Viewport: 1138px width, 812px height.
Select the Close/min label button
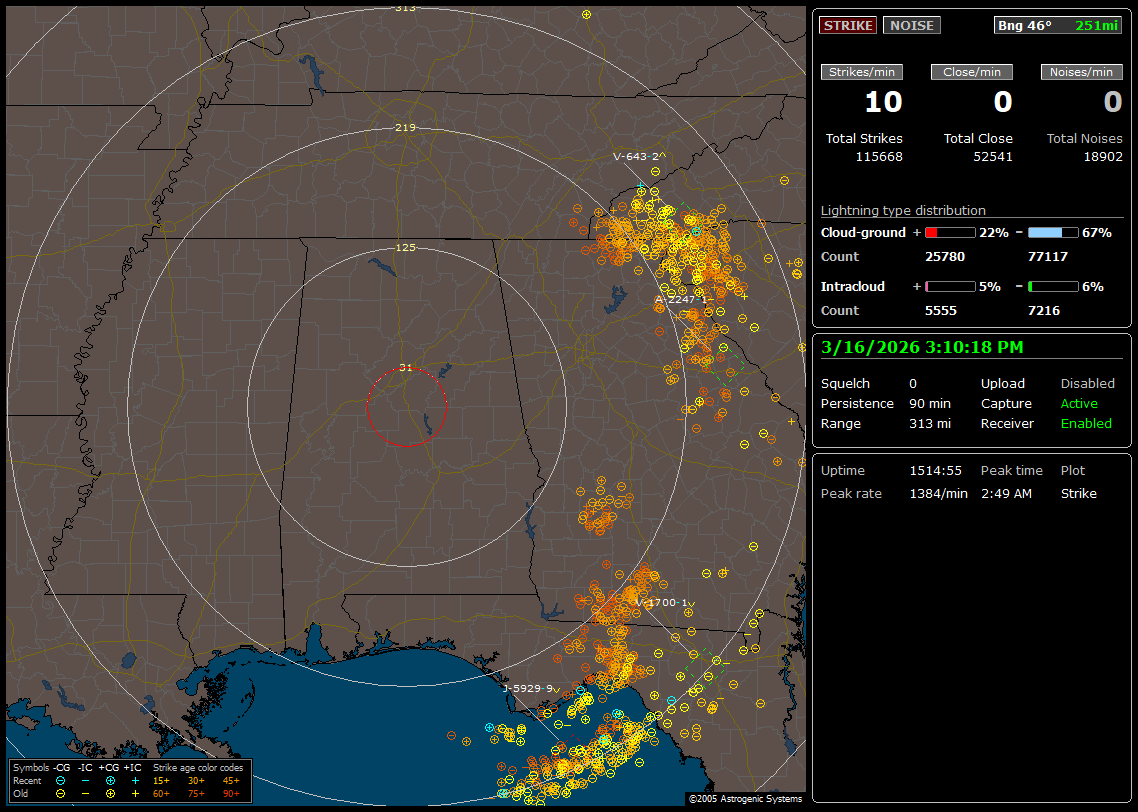point(972,72)
